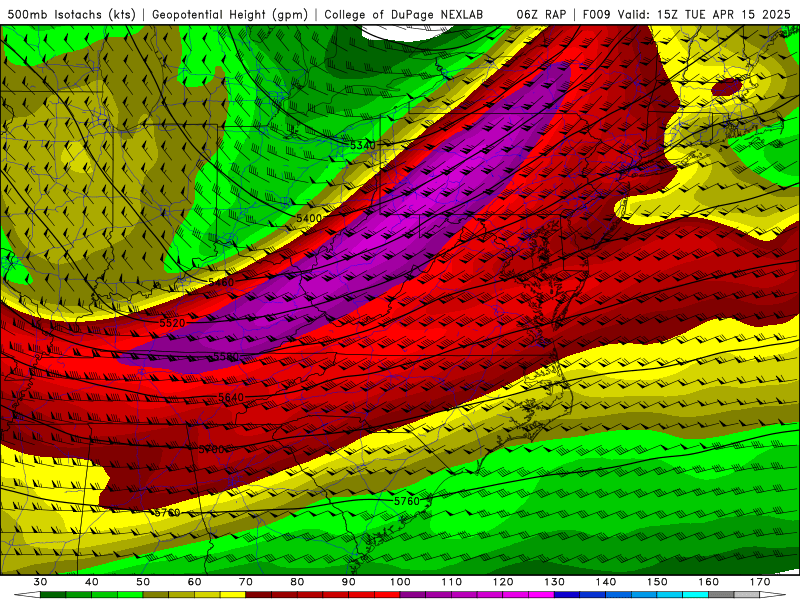Select the bright magenta 125-130 kt legend swatch

pos(542,595)
